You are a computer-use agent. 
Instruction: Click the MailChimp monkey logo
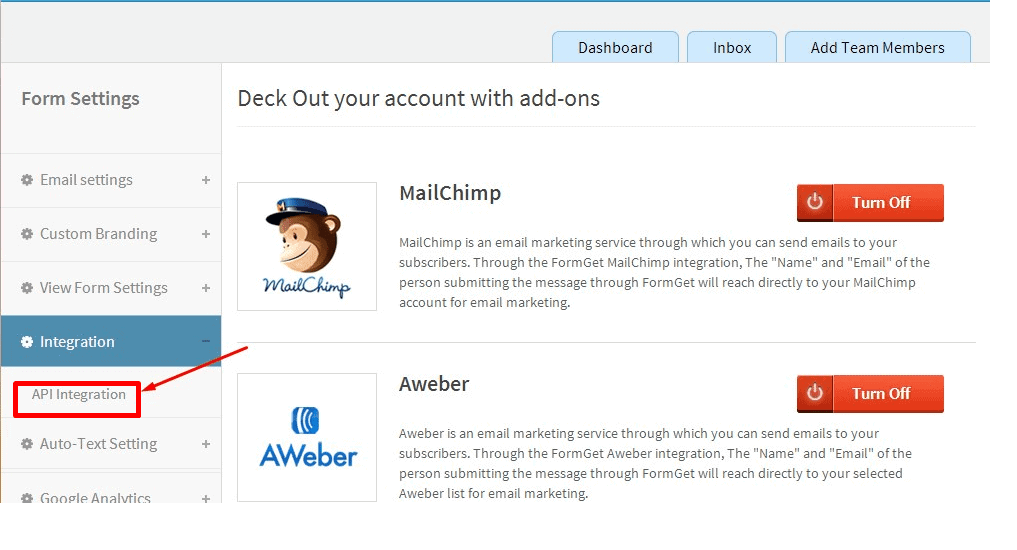(307, 246)
